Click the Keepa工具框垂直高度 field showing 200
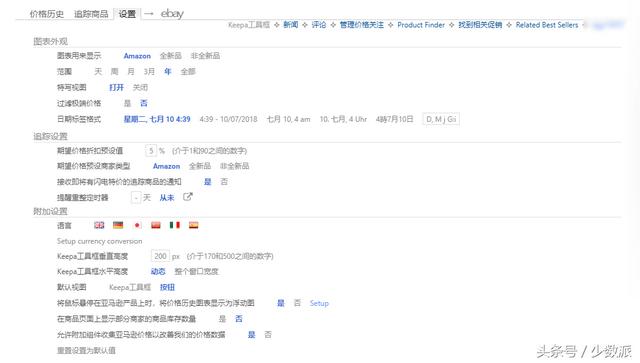Viewport: 640px width, 363px height. (x=160, y=256)
